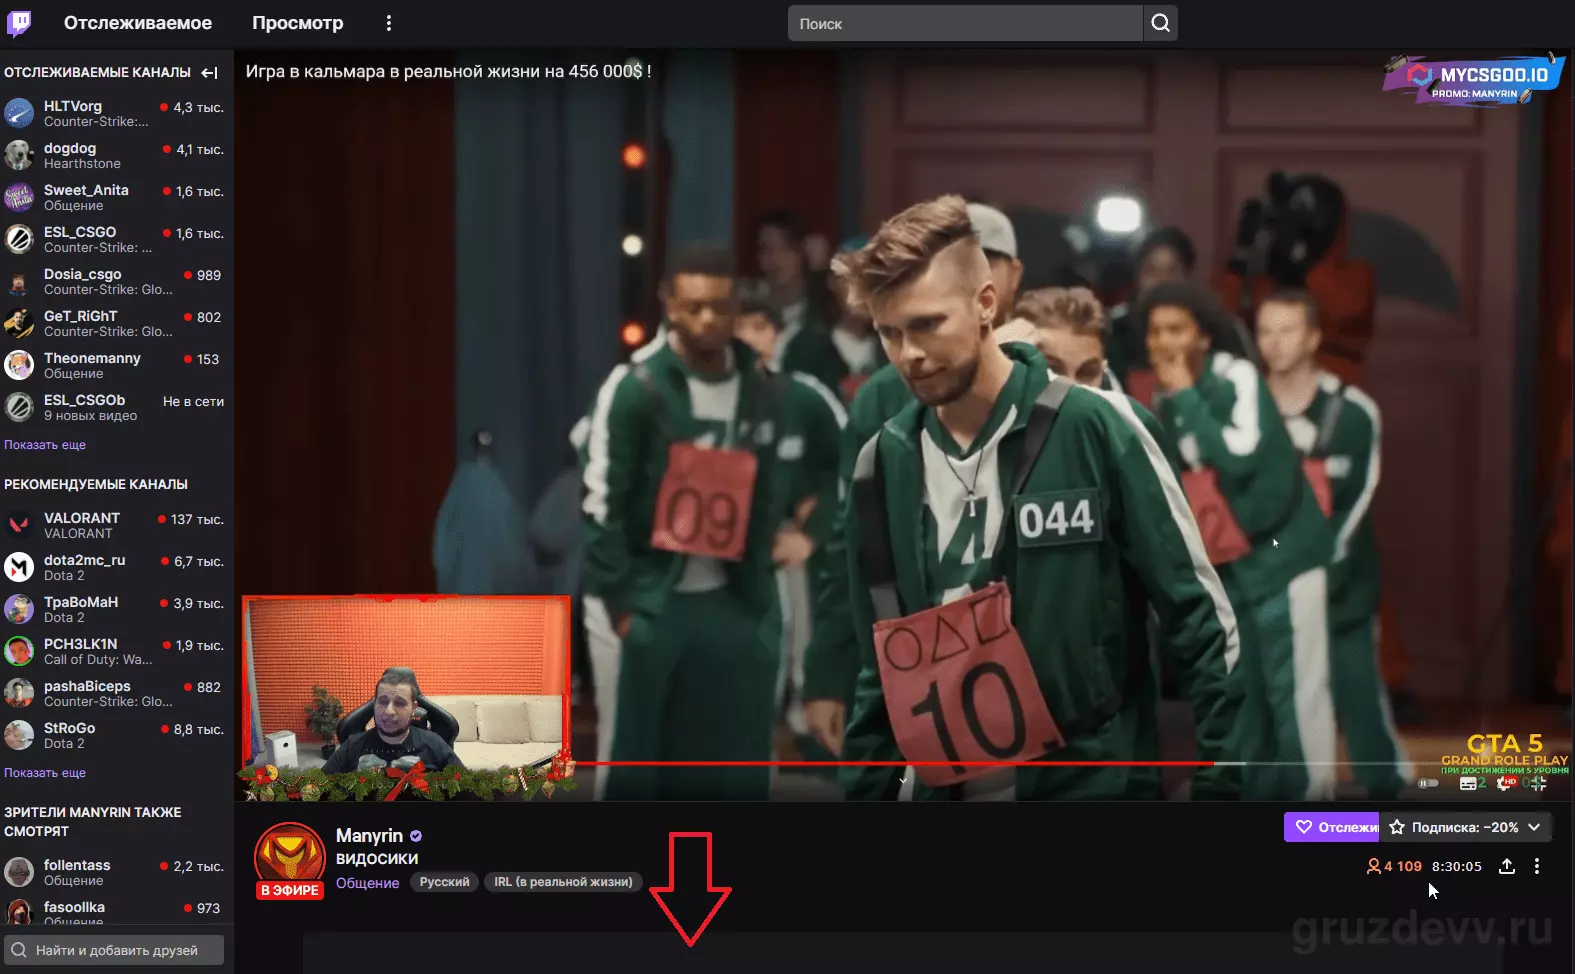Image resolution: width=1575 pixels, height=974 pixels.
Task: Flip the pause toggle in player controls
Action: pyautogui.click(x=1428, y=783)
